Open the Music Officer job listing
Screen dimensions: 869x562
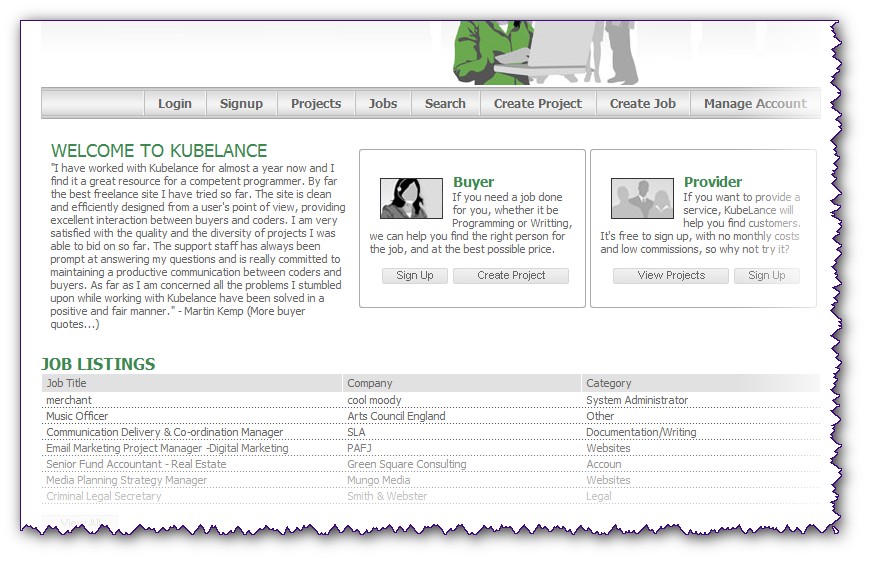[x=77, y=416]
